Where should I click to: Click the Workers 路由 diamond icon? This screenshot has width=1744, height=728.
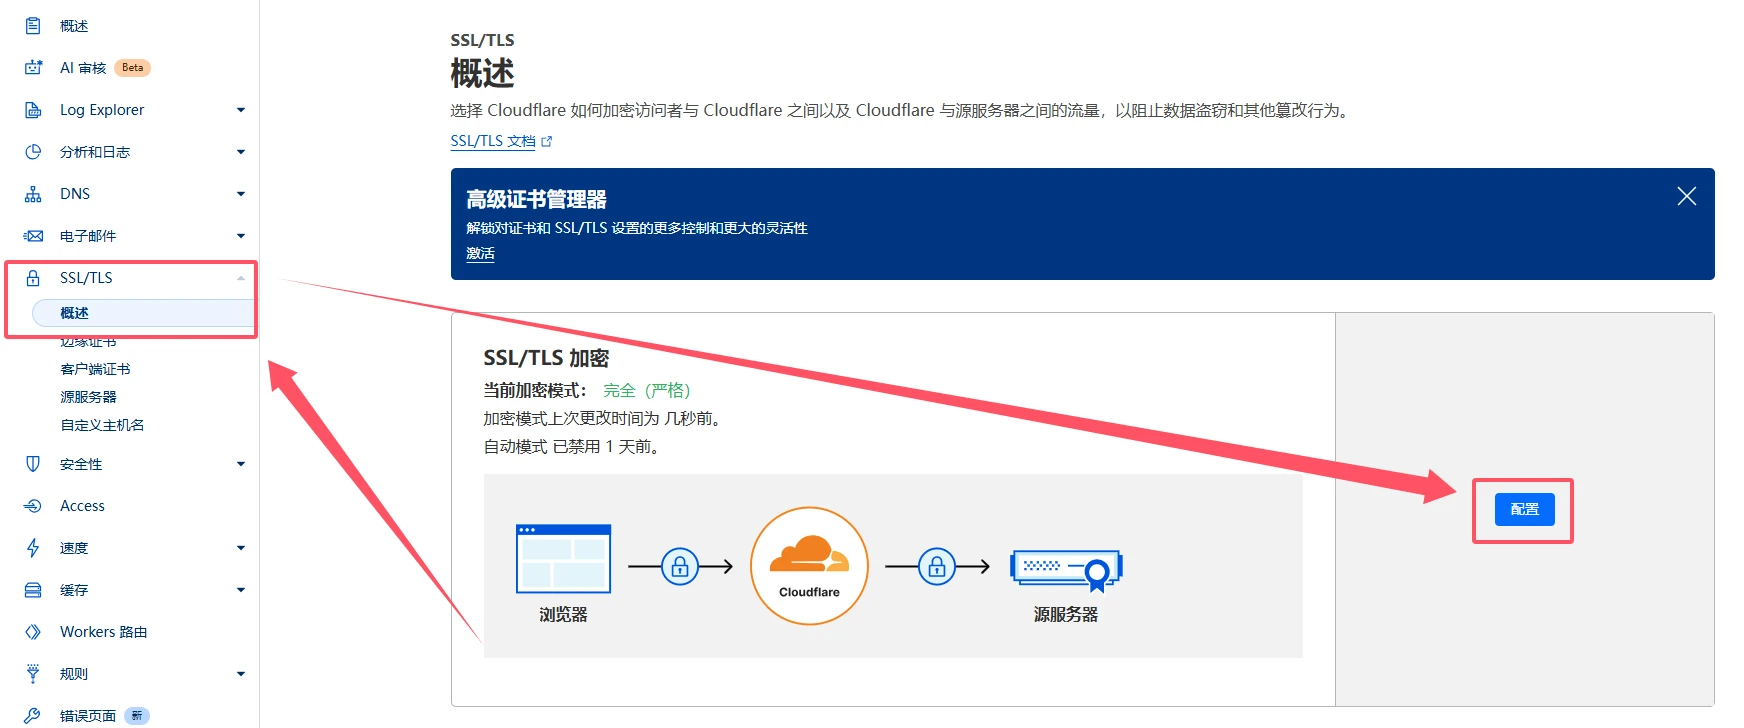click(x=33, y=632)
